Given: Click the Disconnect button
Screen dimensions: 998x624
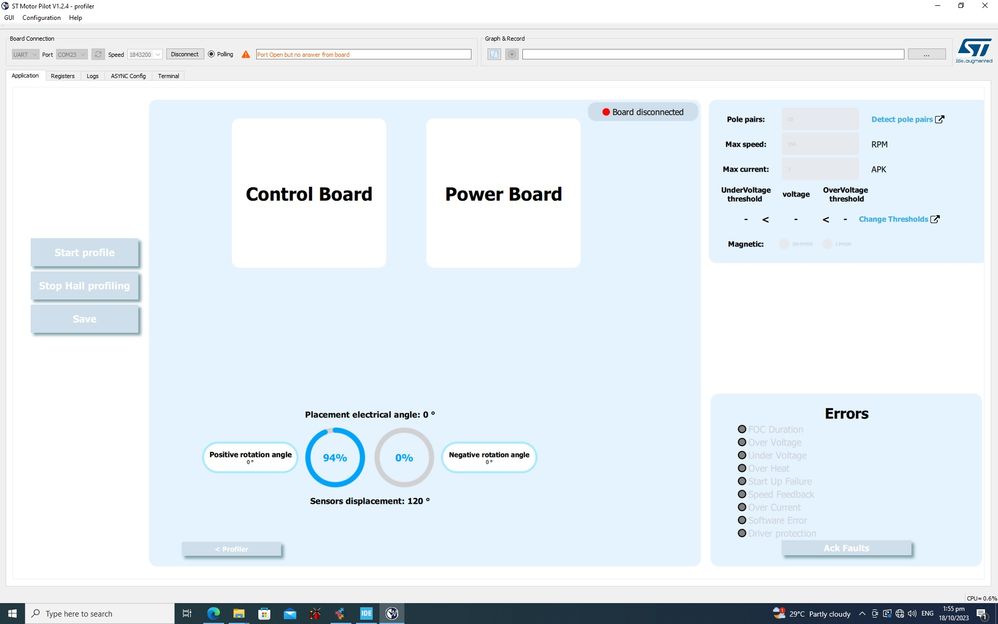Looking at the screenshot, I should click(x=185, y=54).
